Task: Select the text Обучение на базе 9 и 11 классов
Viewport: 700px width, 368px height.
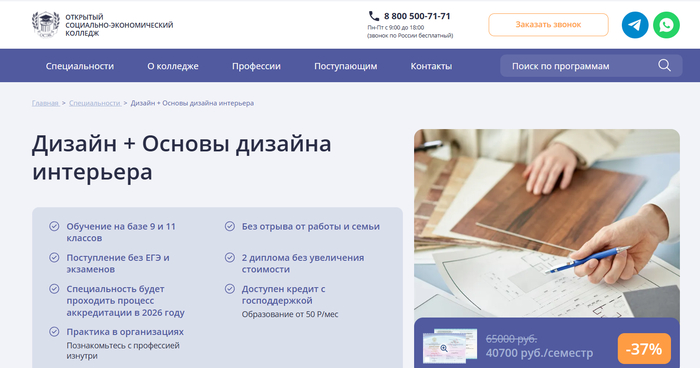Action: (121, 232)
